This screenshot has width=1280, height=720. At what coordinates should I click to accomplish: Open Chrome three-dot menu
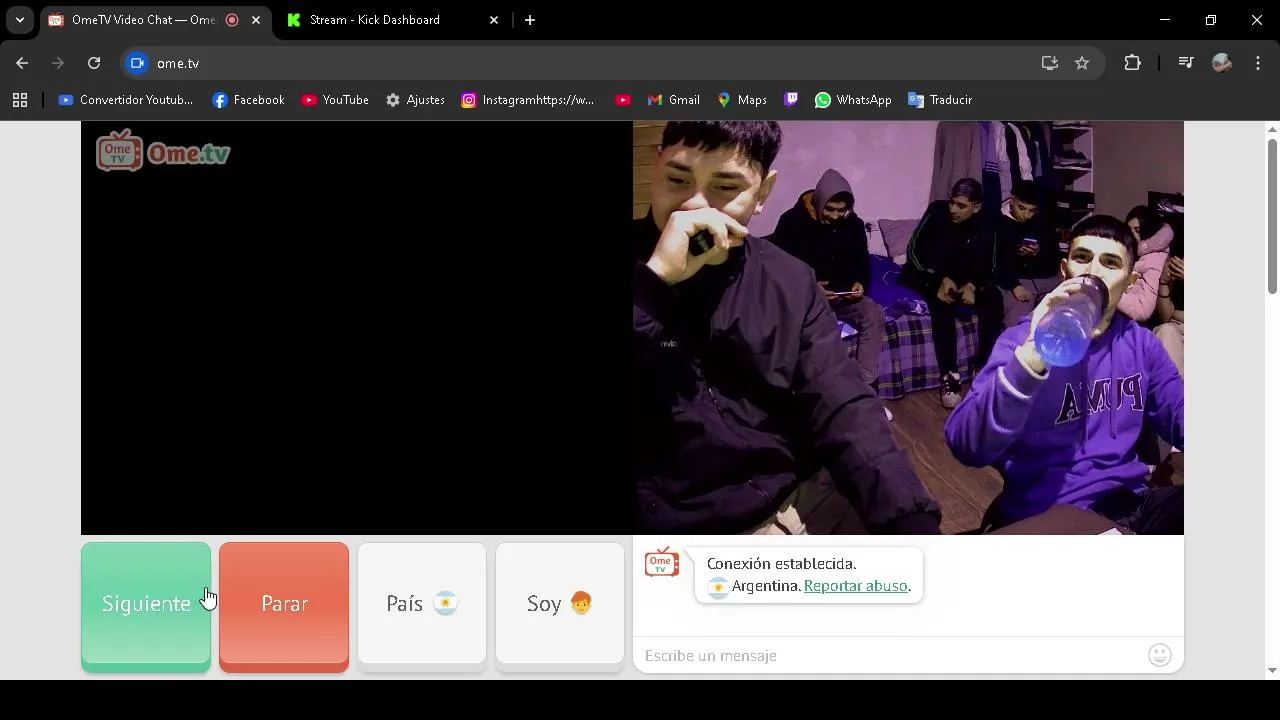click(x=1258, y=63)
